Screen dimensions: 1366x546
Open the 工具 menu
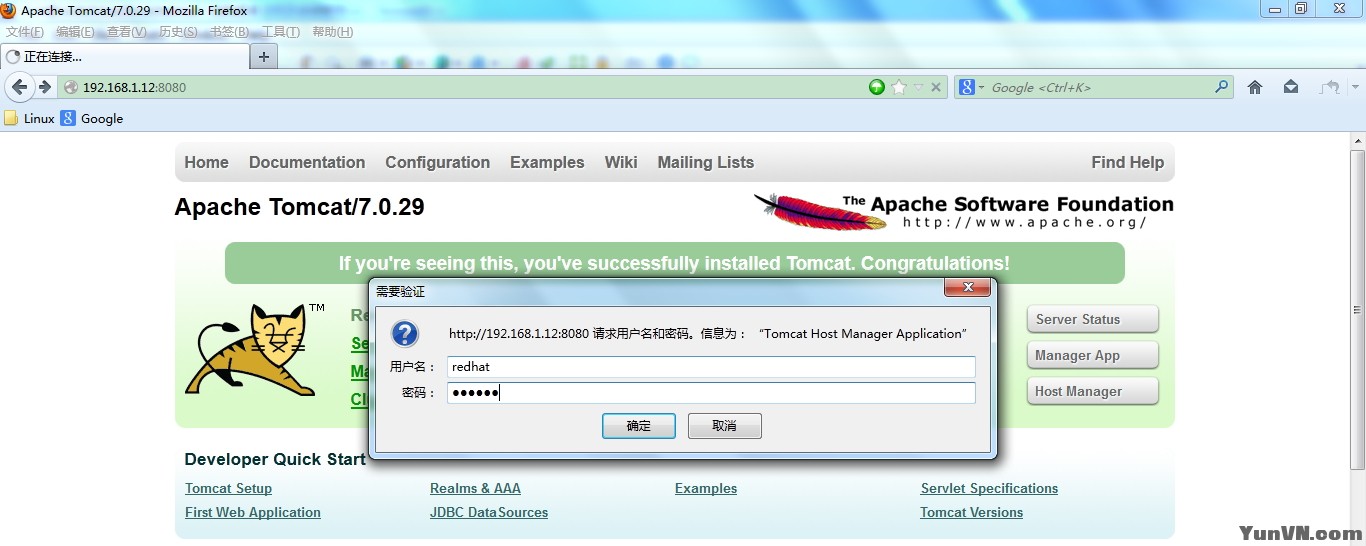(281, 32)
